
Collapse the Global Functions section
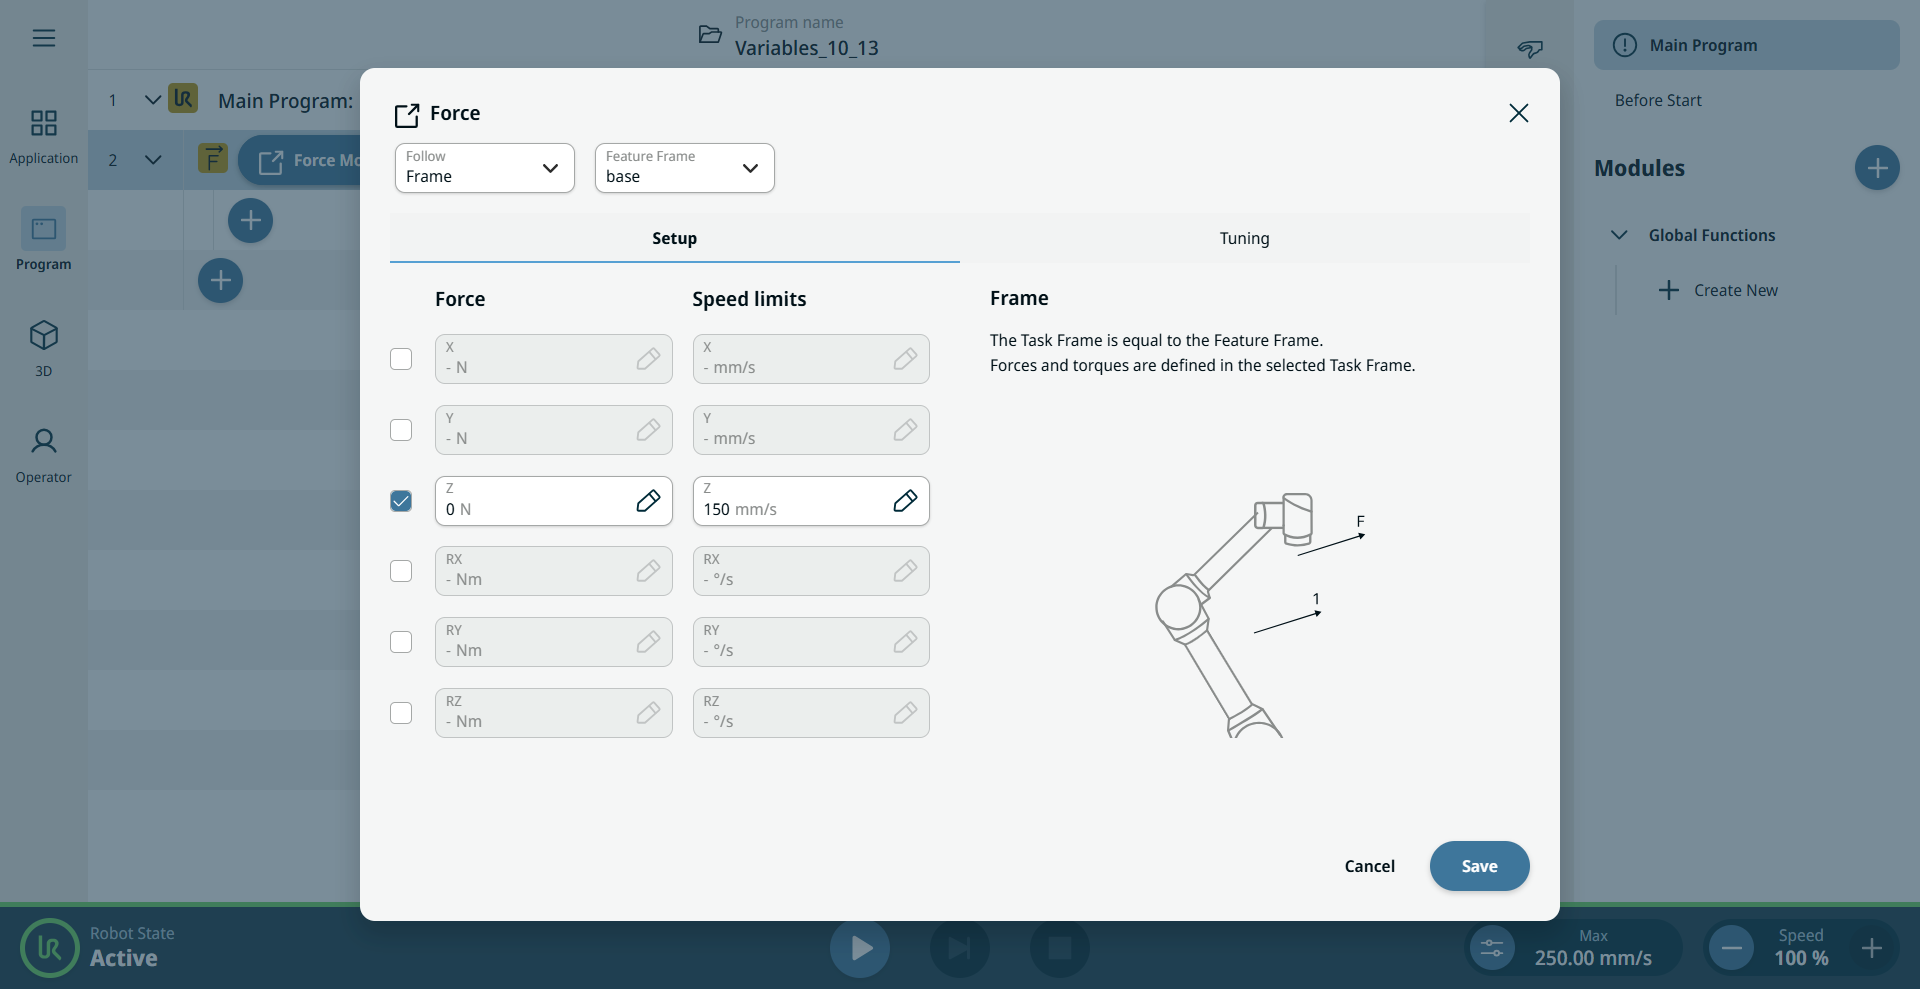1619,235
